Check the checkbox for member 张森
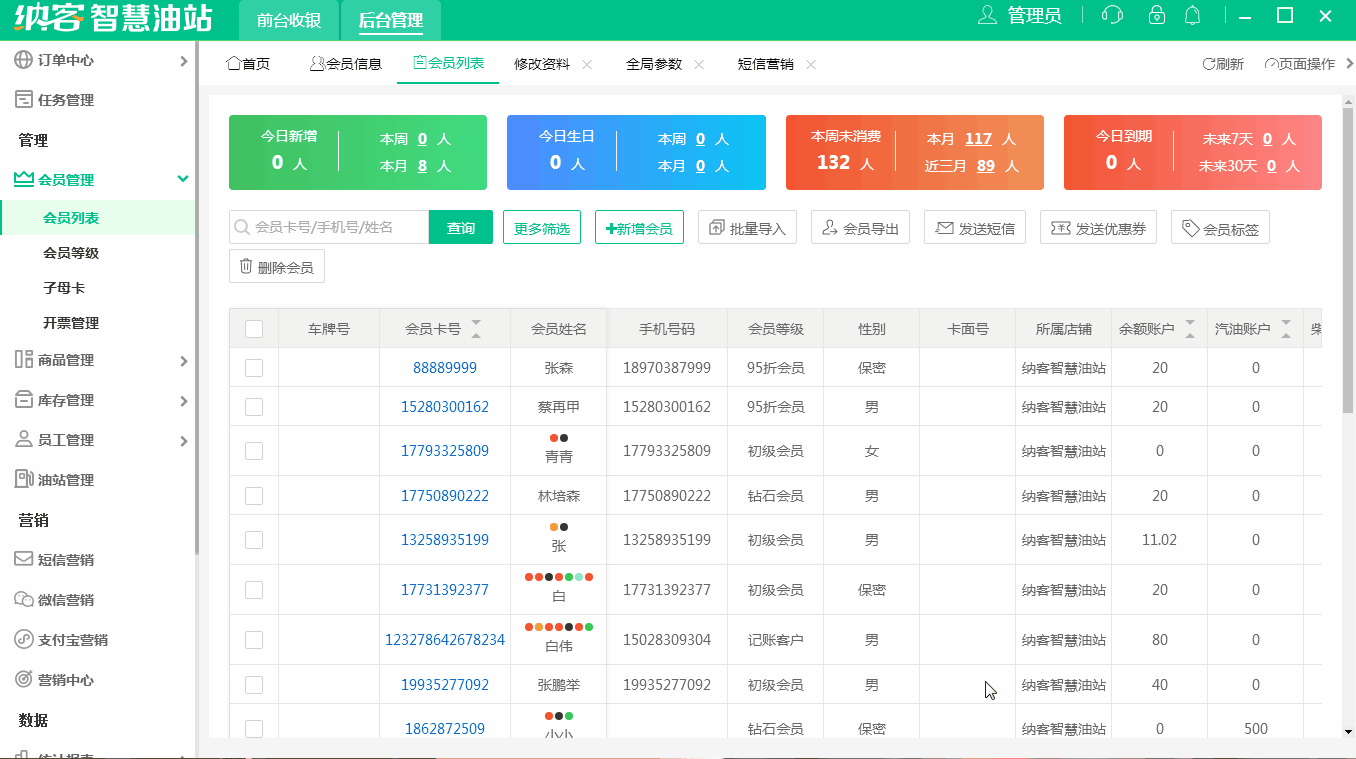This screenshot has width=1356, height=759. tap(254, 368)
